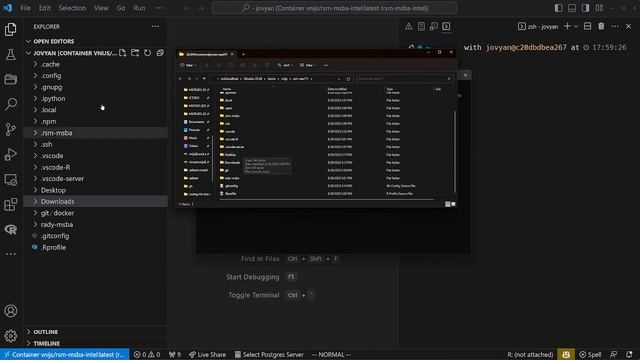Image resolution: width=640 pixels, height=360 pixels.
Task: Toggle the primary side bar layout
Action: pos(558,8)
